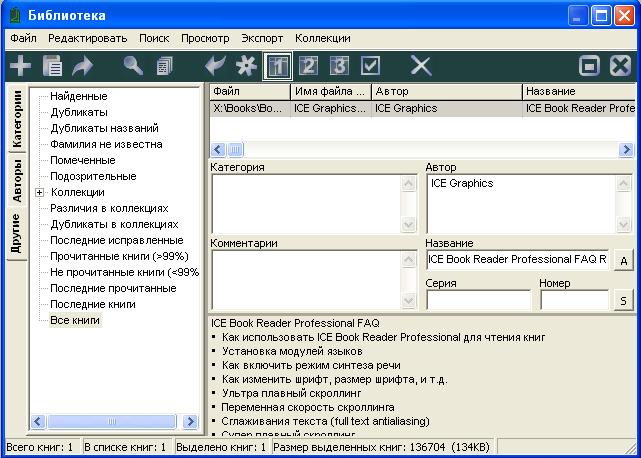Select Дубликаты в коллекциях tree item

[114, 224]
